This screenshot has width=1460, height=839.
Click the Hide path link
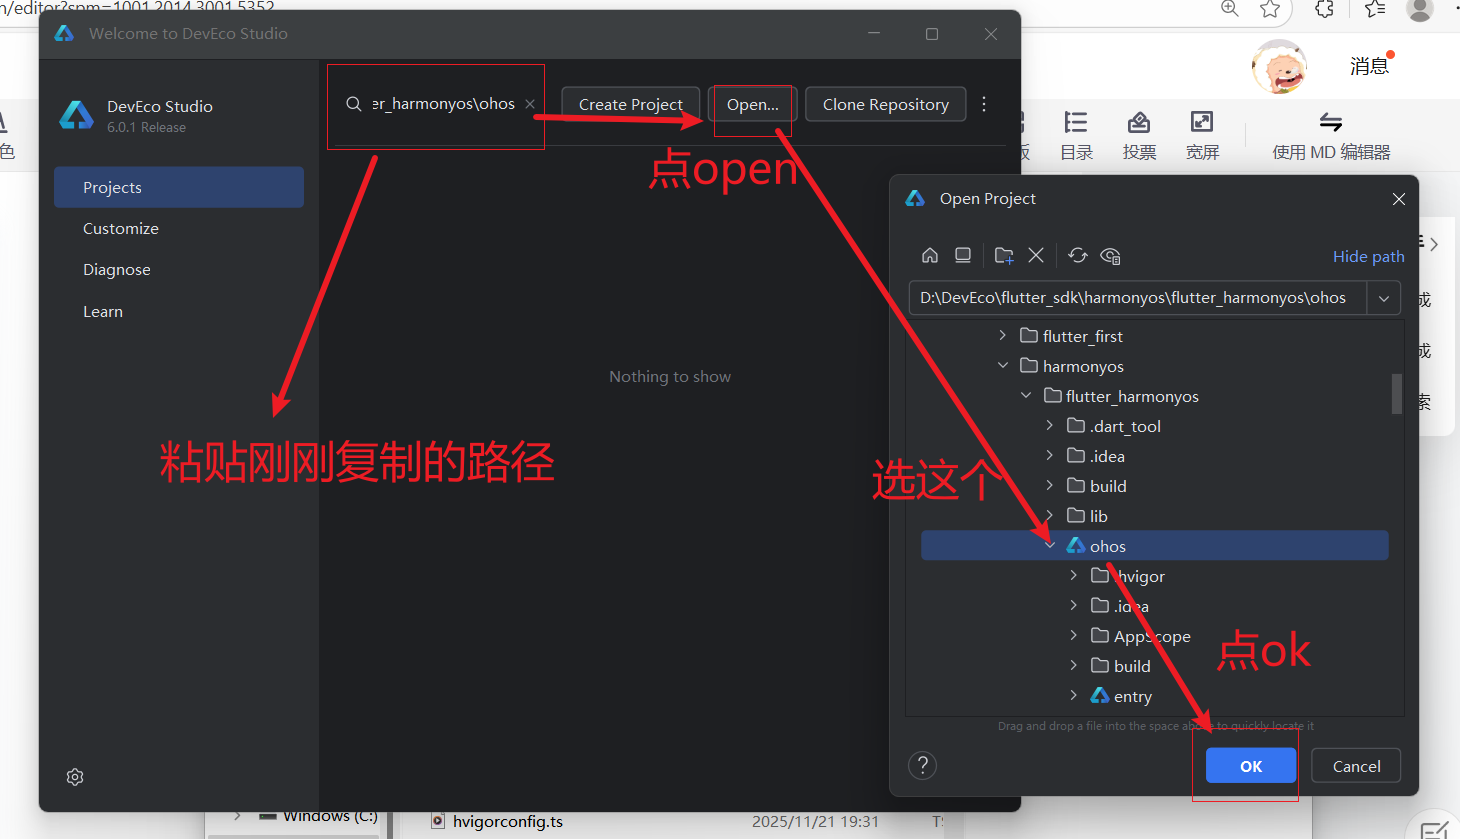[1368, 256]
